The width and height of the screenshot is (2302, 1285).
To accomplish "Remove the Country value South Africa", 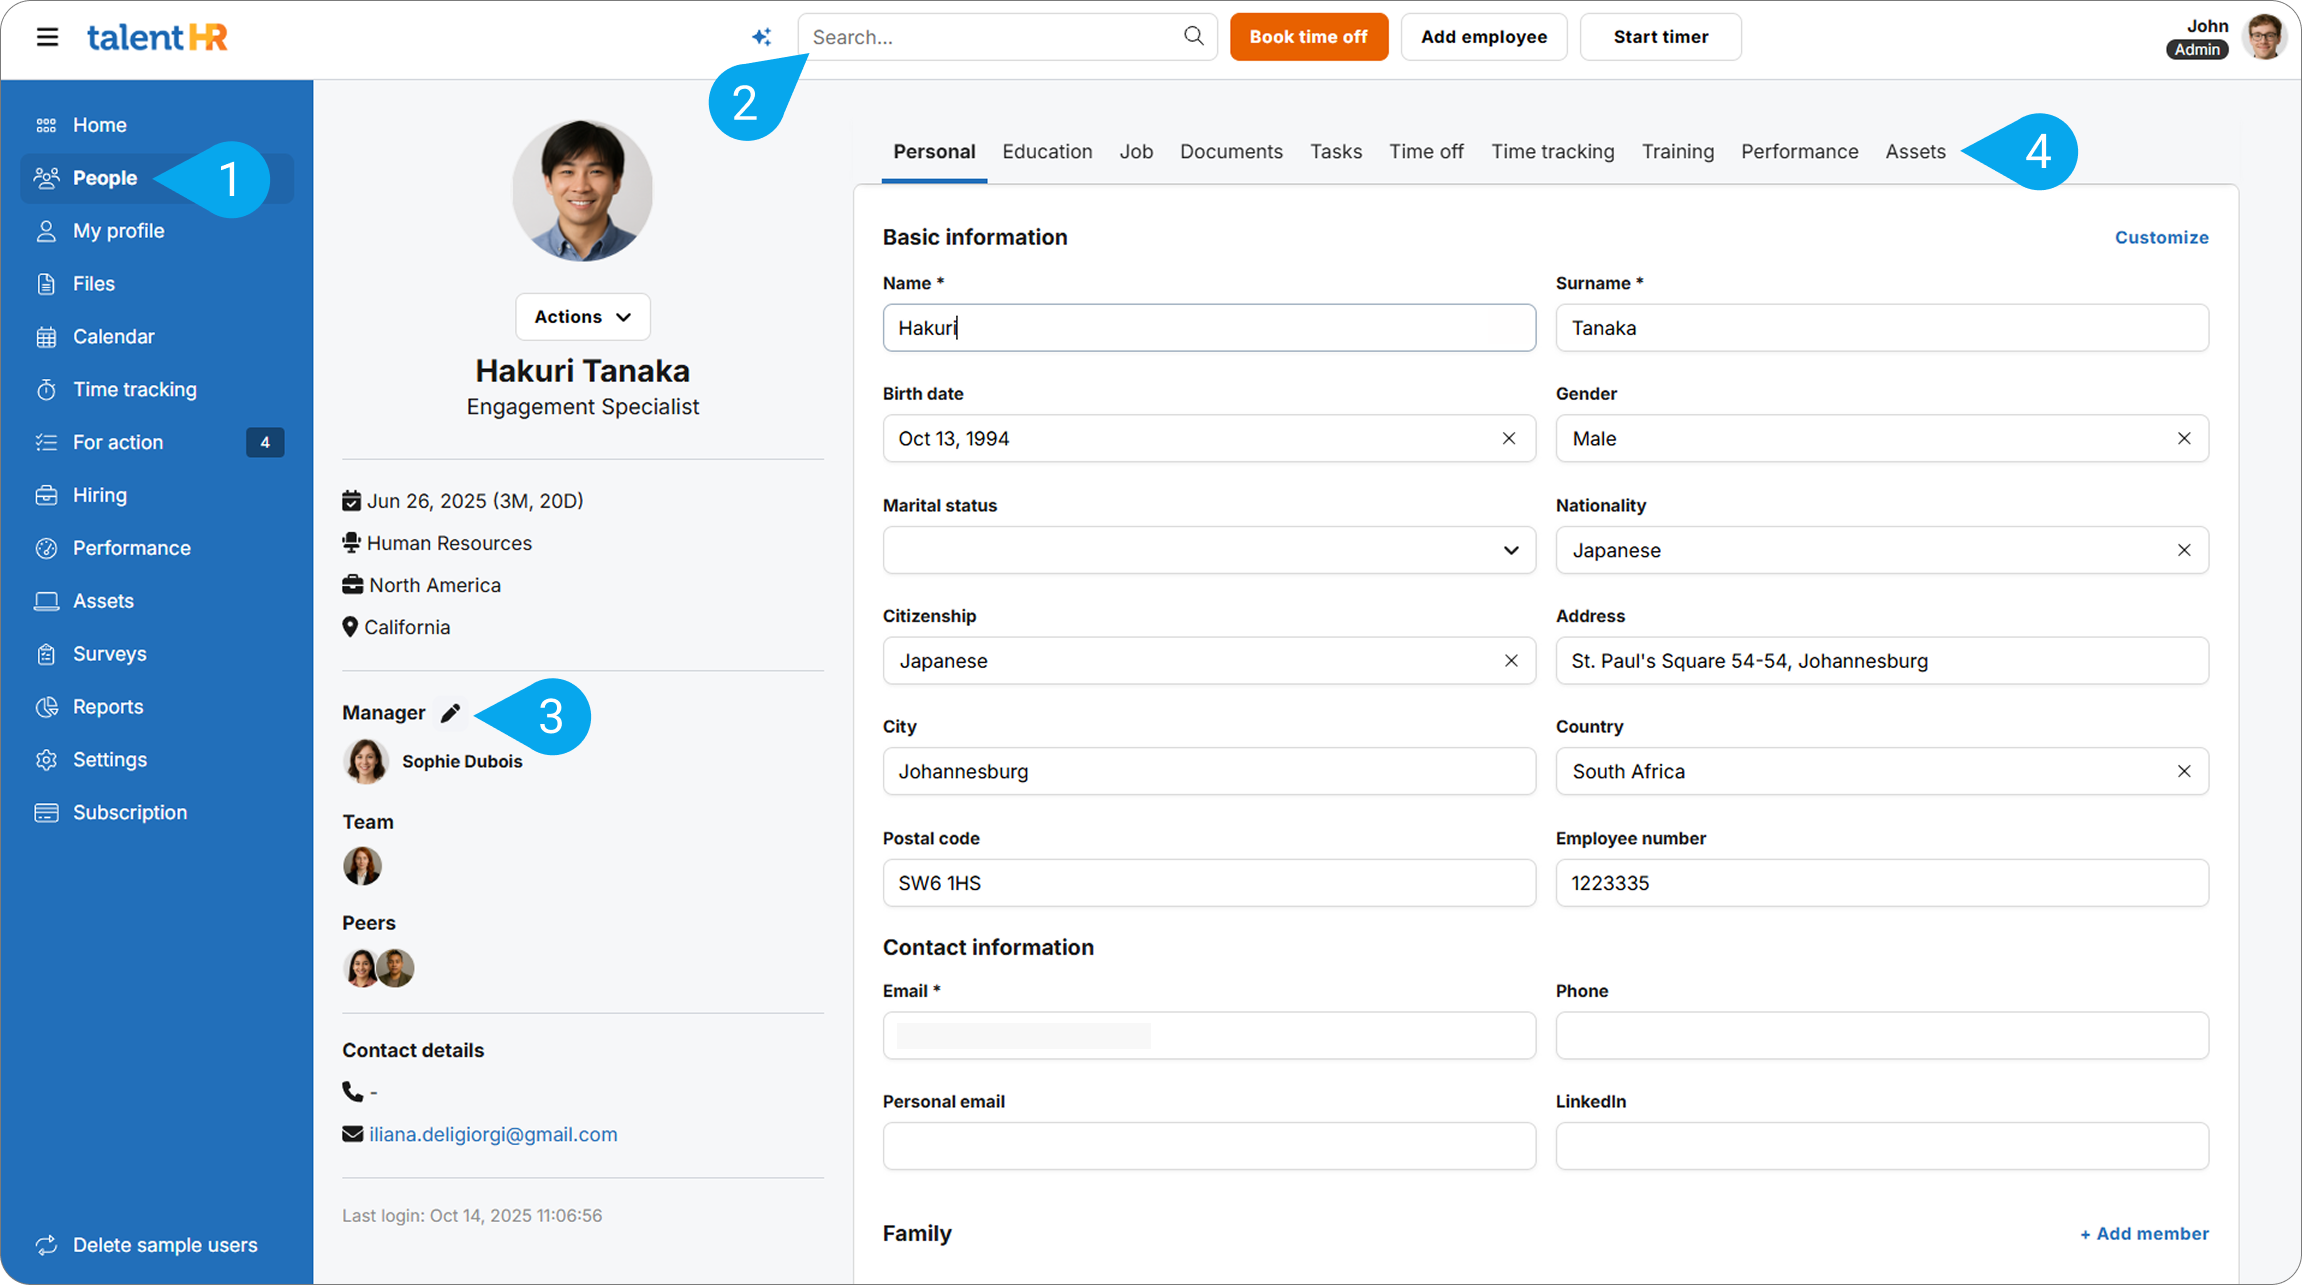I will click(2184, 771).
